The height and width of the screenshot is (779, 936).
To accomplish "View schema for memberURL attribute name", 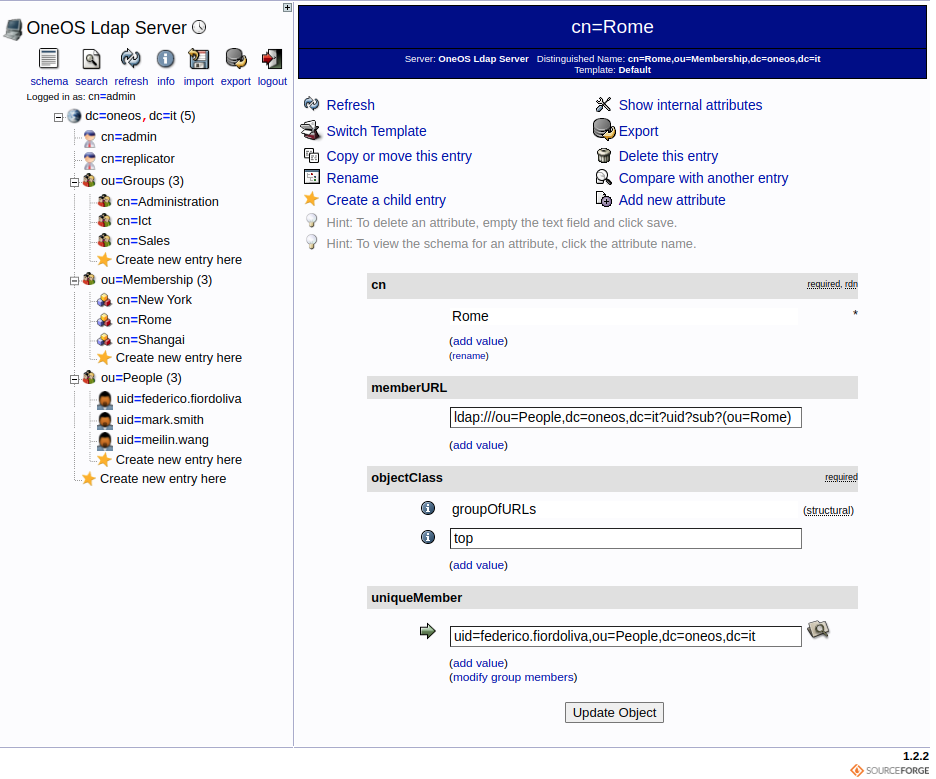I will (x=409, y=388).
